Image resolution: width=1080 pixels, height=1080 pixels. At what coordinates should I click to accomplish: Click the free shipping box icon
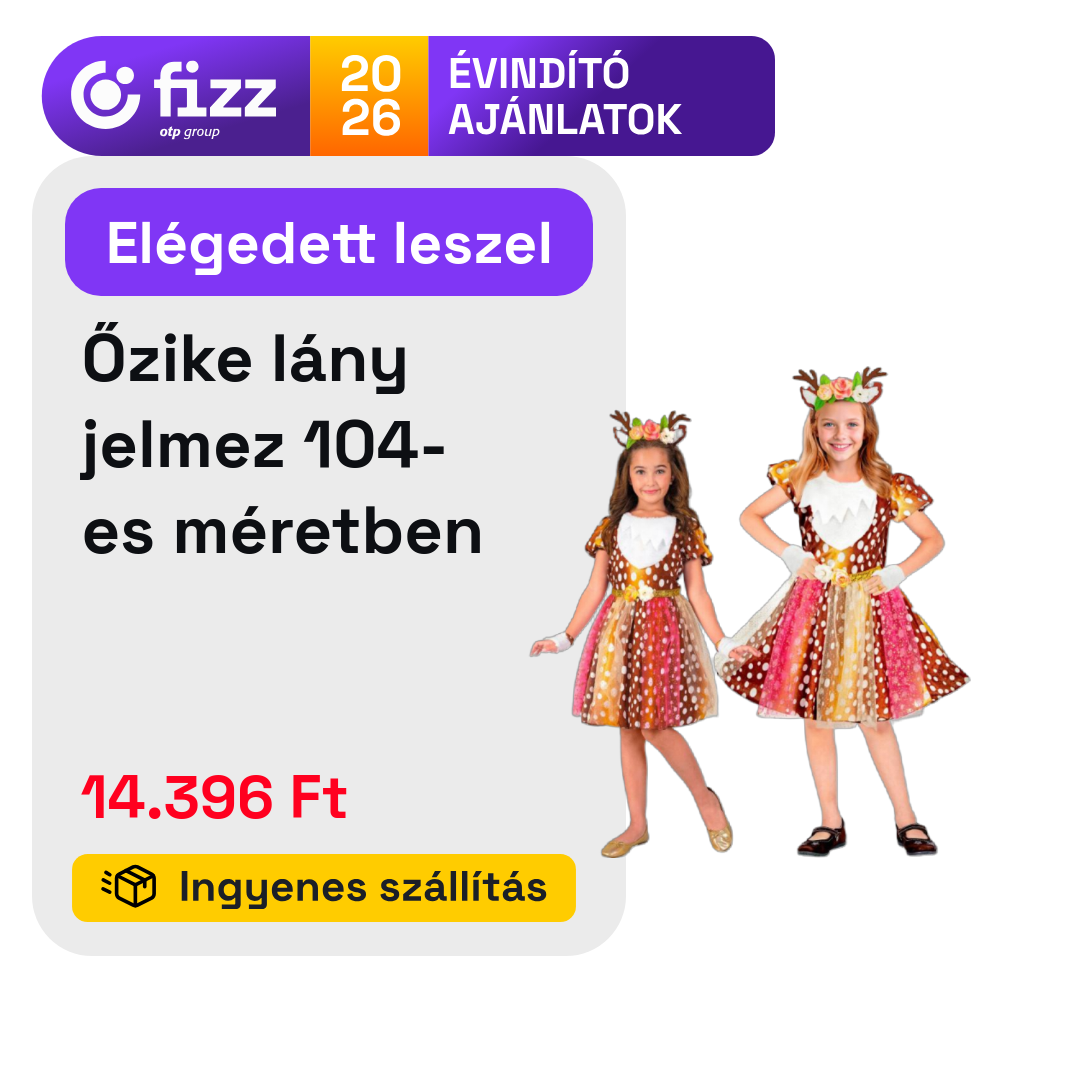(x=129, y=886)
